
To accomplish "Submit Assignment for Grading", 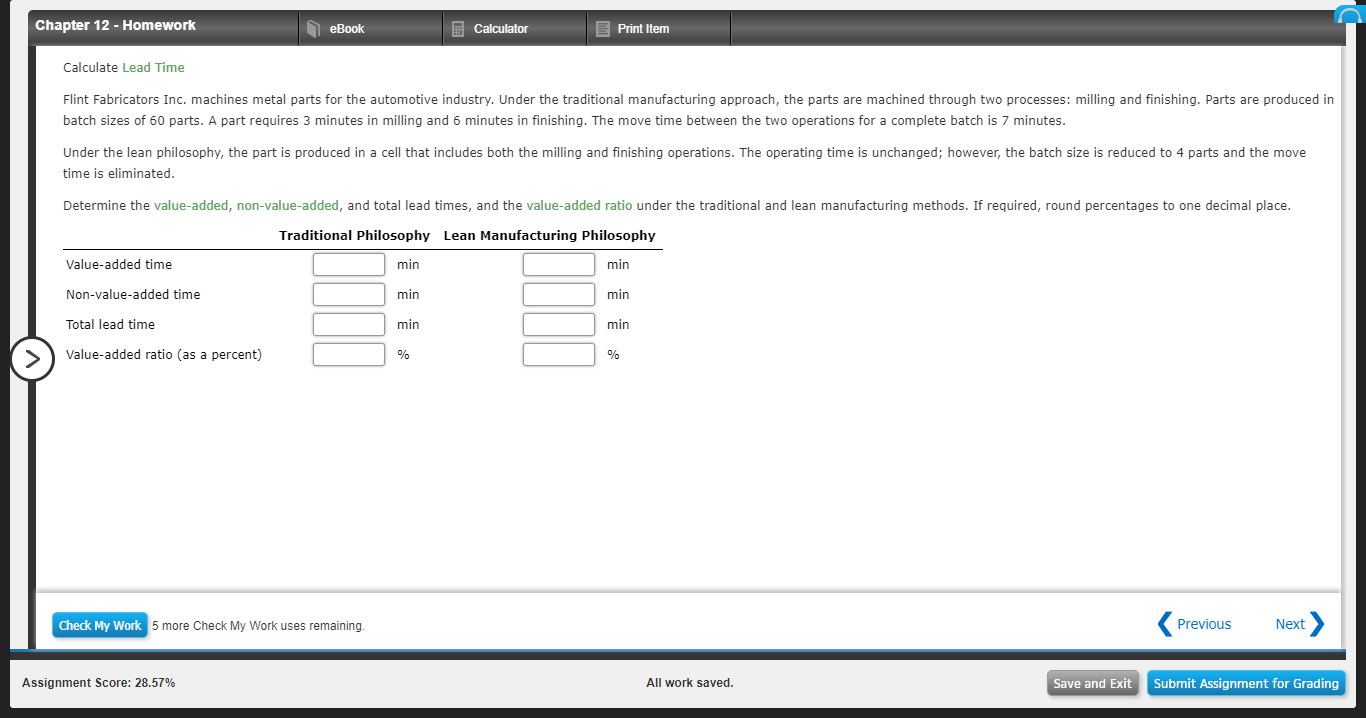I will (x=1246, y=683).
